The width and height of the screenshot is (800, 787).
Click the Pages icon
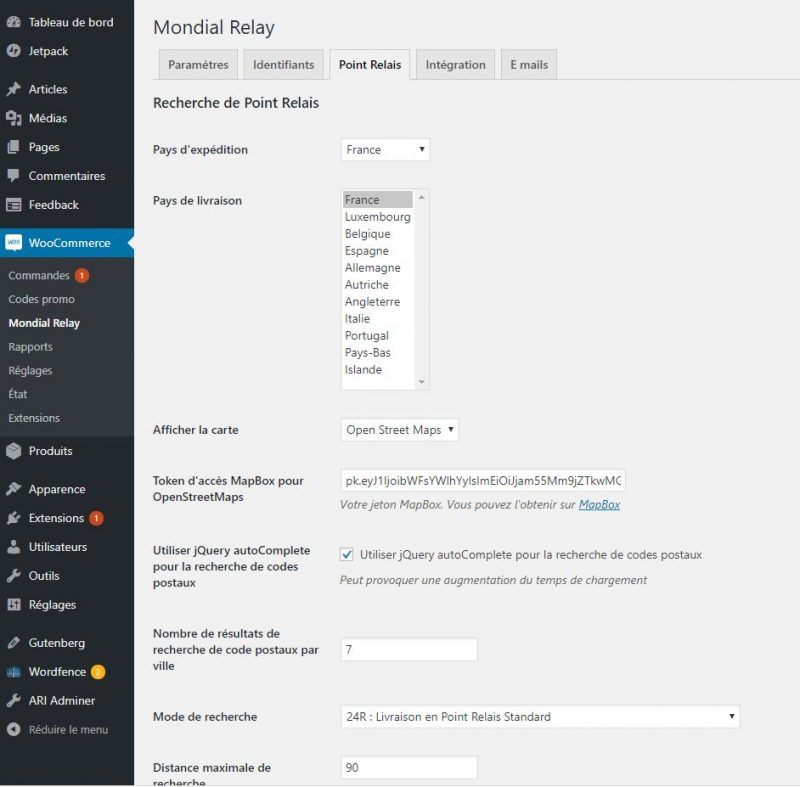tap(14, 147)
